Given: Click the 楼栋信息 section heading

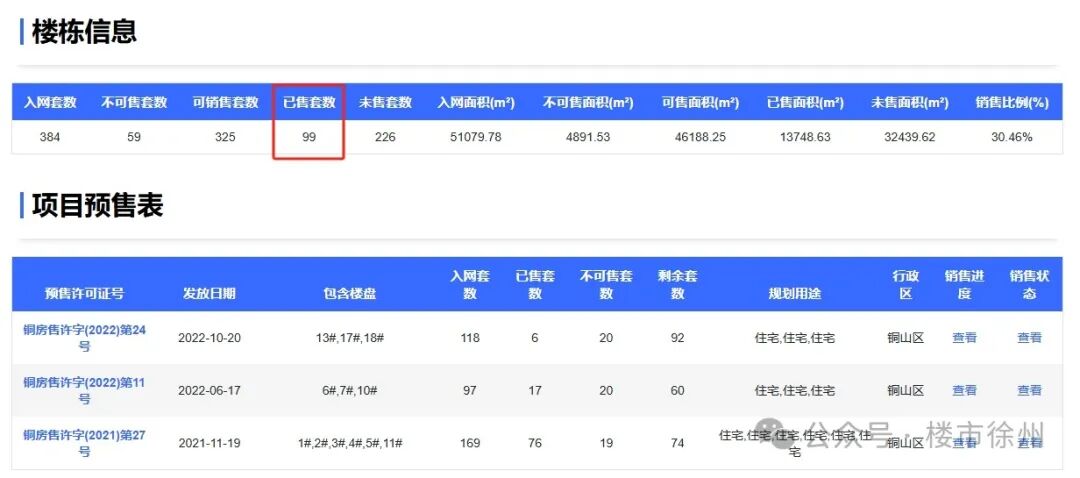Looking at the screenshot, I should pyautogui.click(x=84, y=32).
